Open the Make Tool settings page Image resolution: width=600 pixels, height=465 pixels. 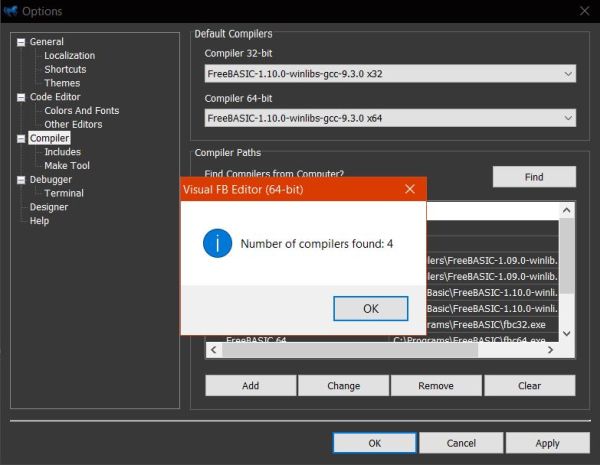pyautogui.click(x=67, y=166)
